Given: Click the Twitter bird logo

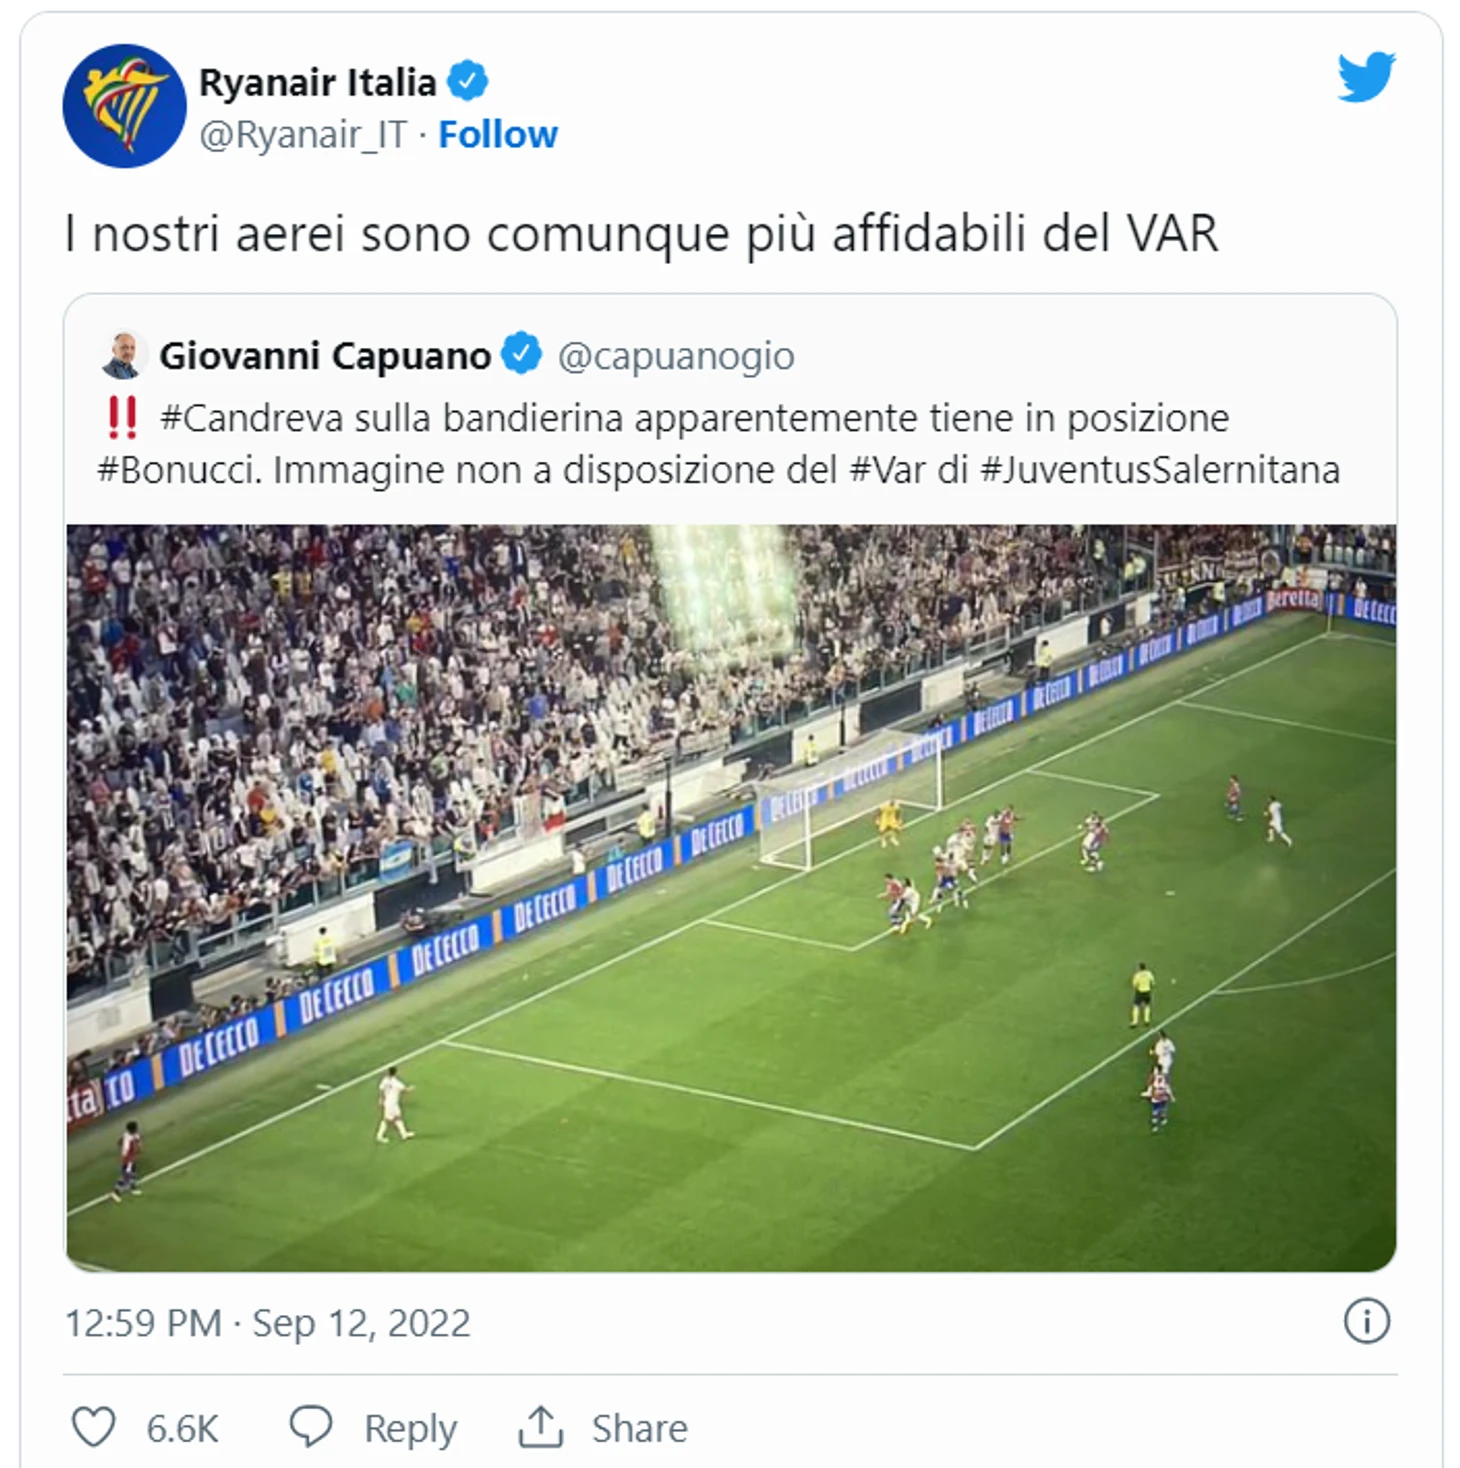Looking at the screenshot, I should click(1366, 77).
